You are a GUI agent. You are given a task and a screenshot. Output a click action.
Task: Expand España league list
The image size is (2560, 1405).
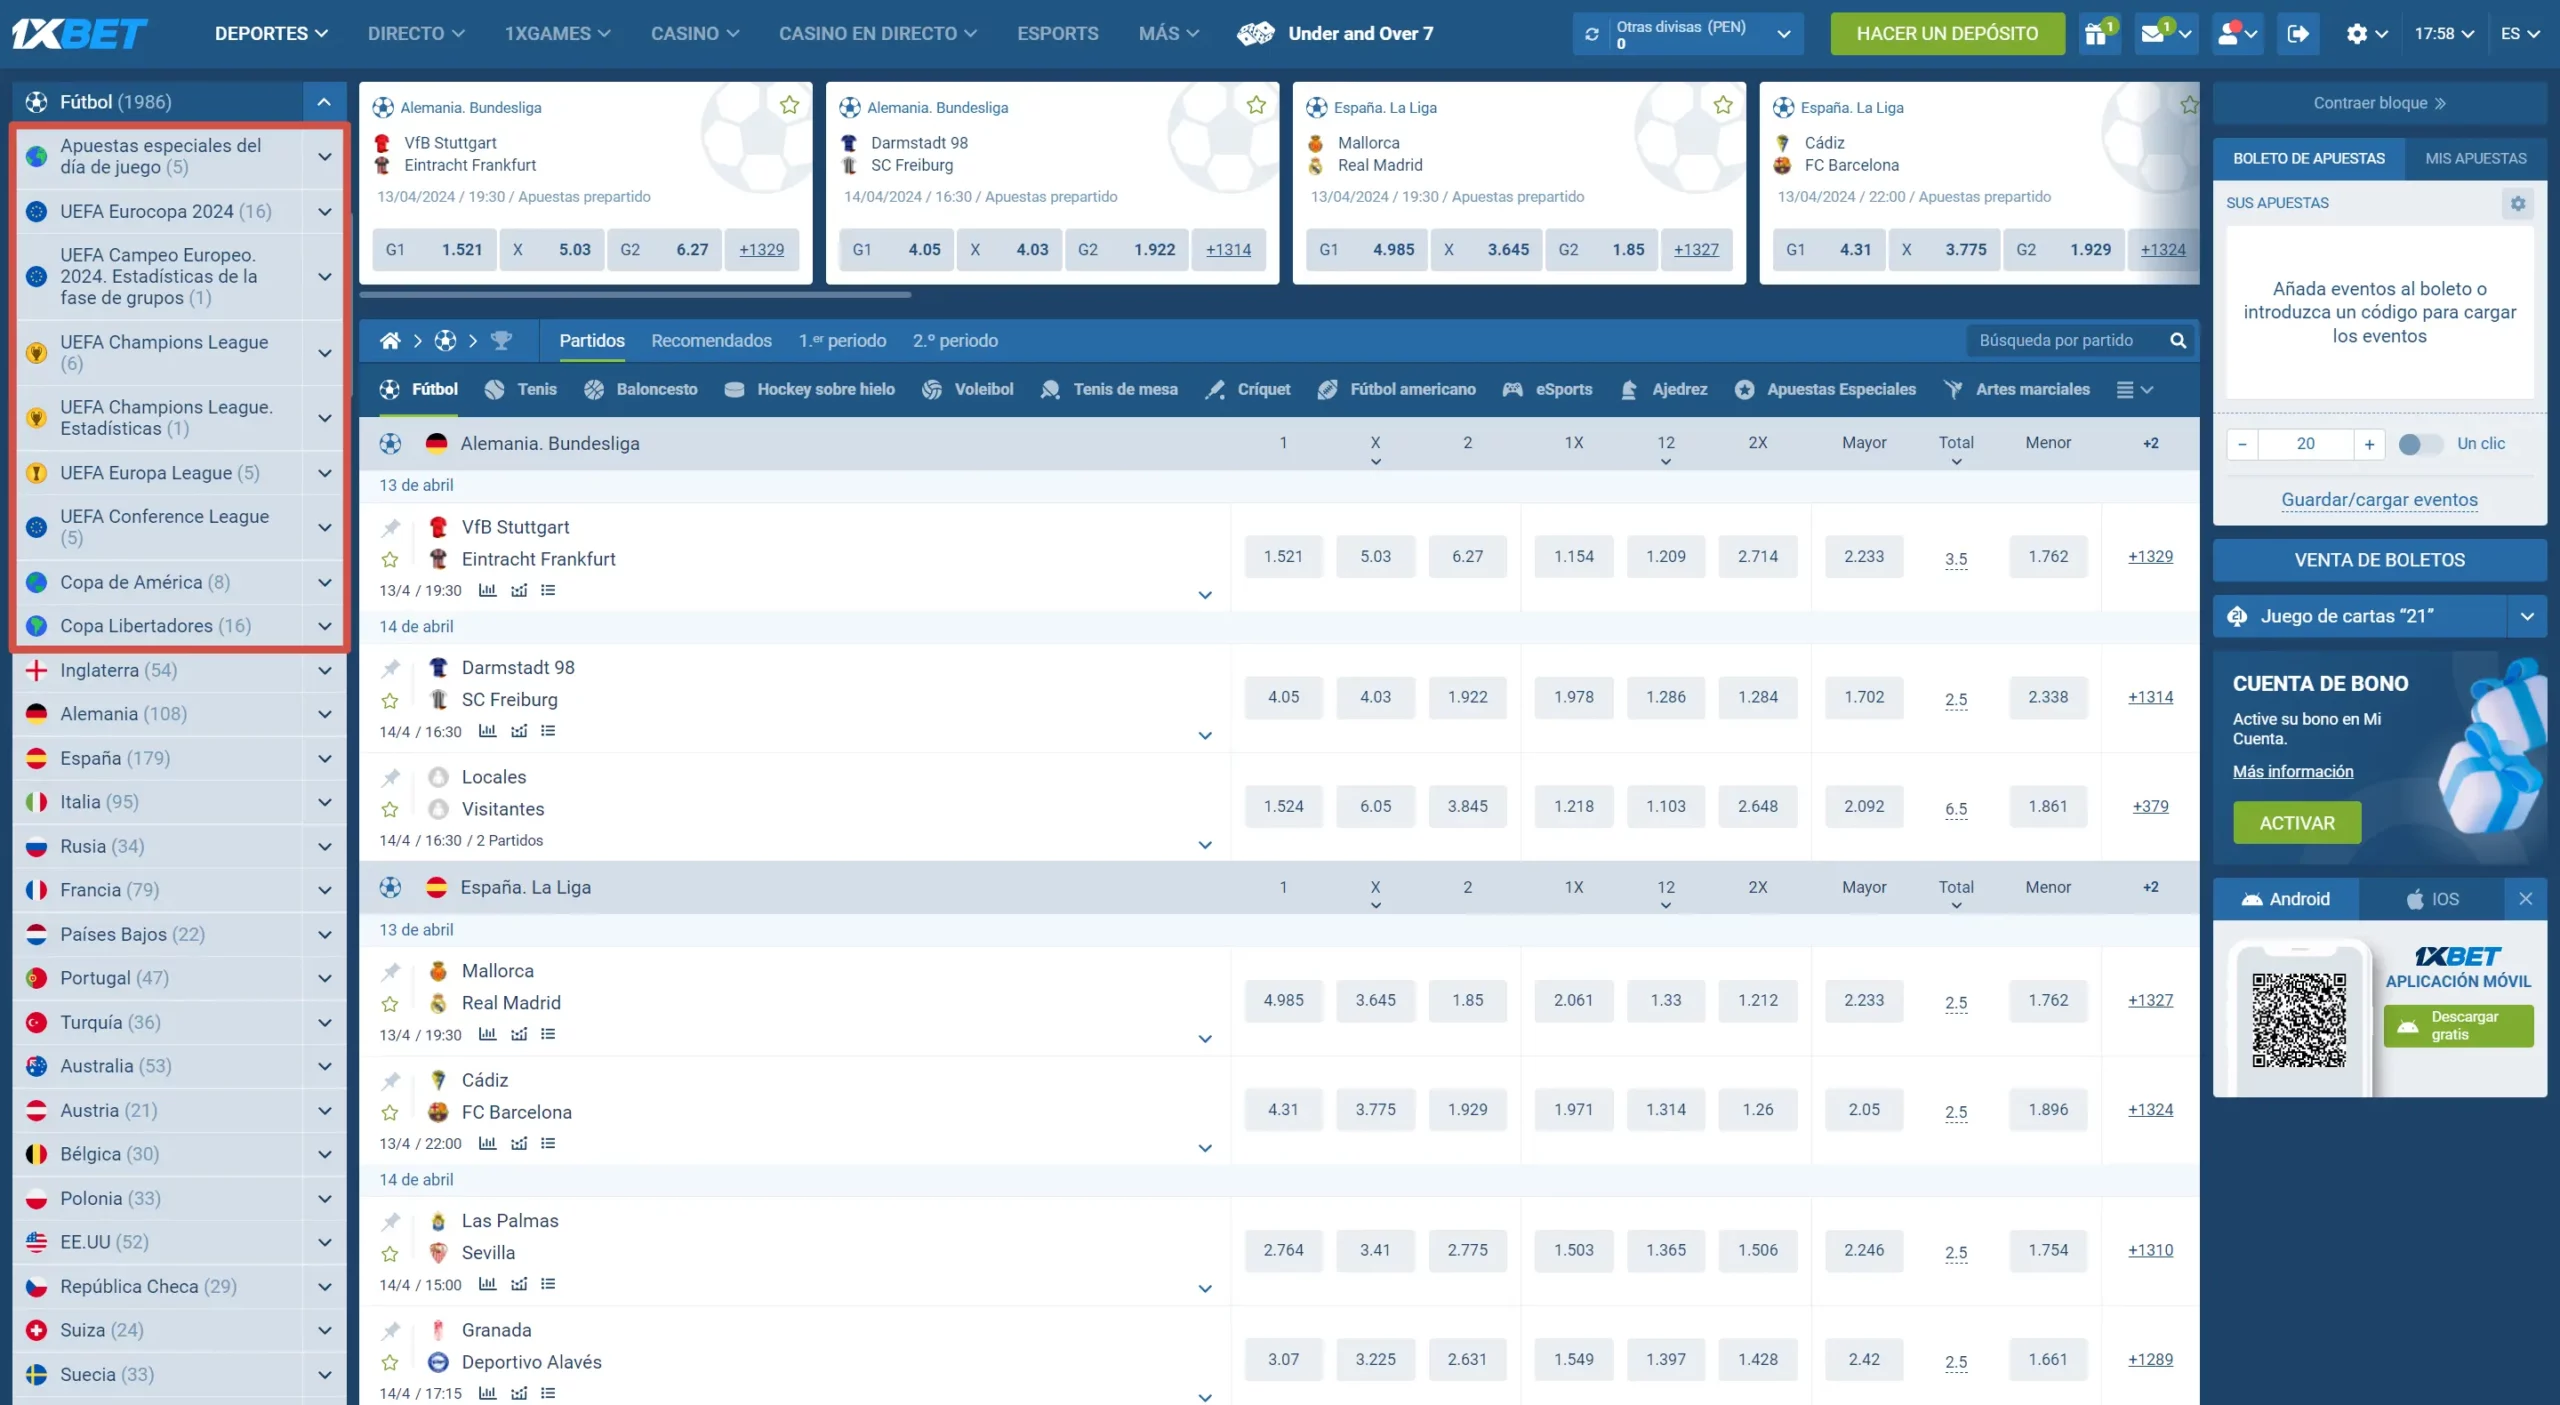click(324, 759)
